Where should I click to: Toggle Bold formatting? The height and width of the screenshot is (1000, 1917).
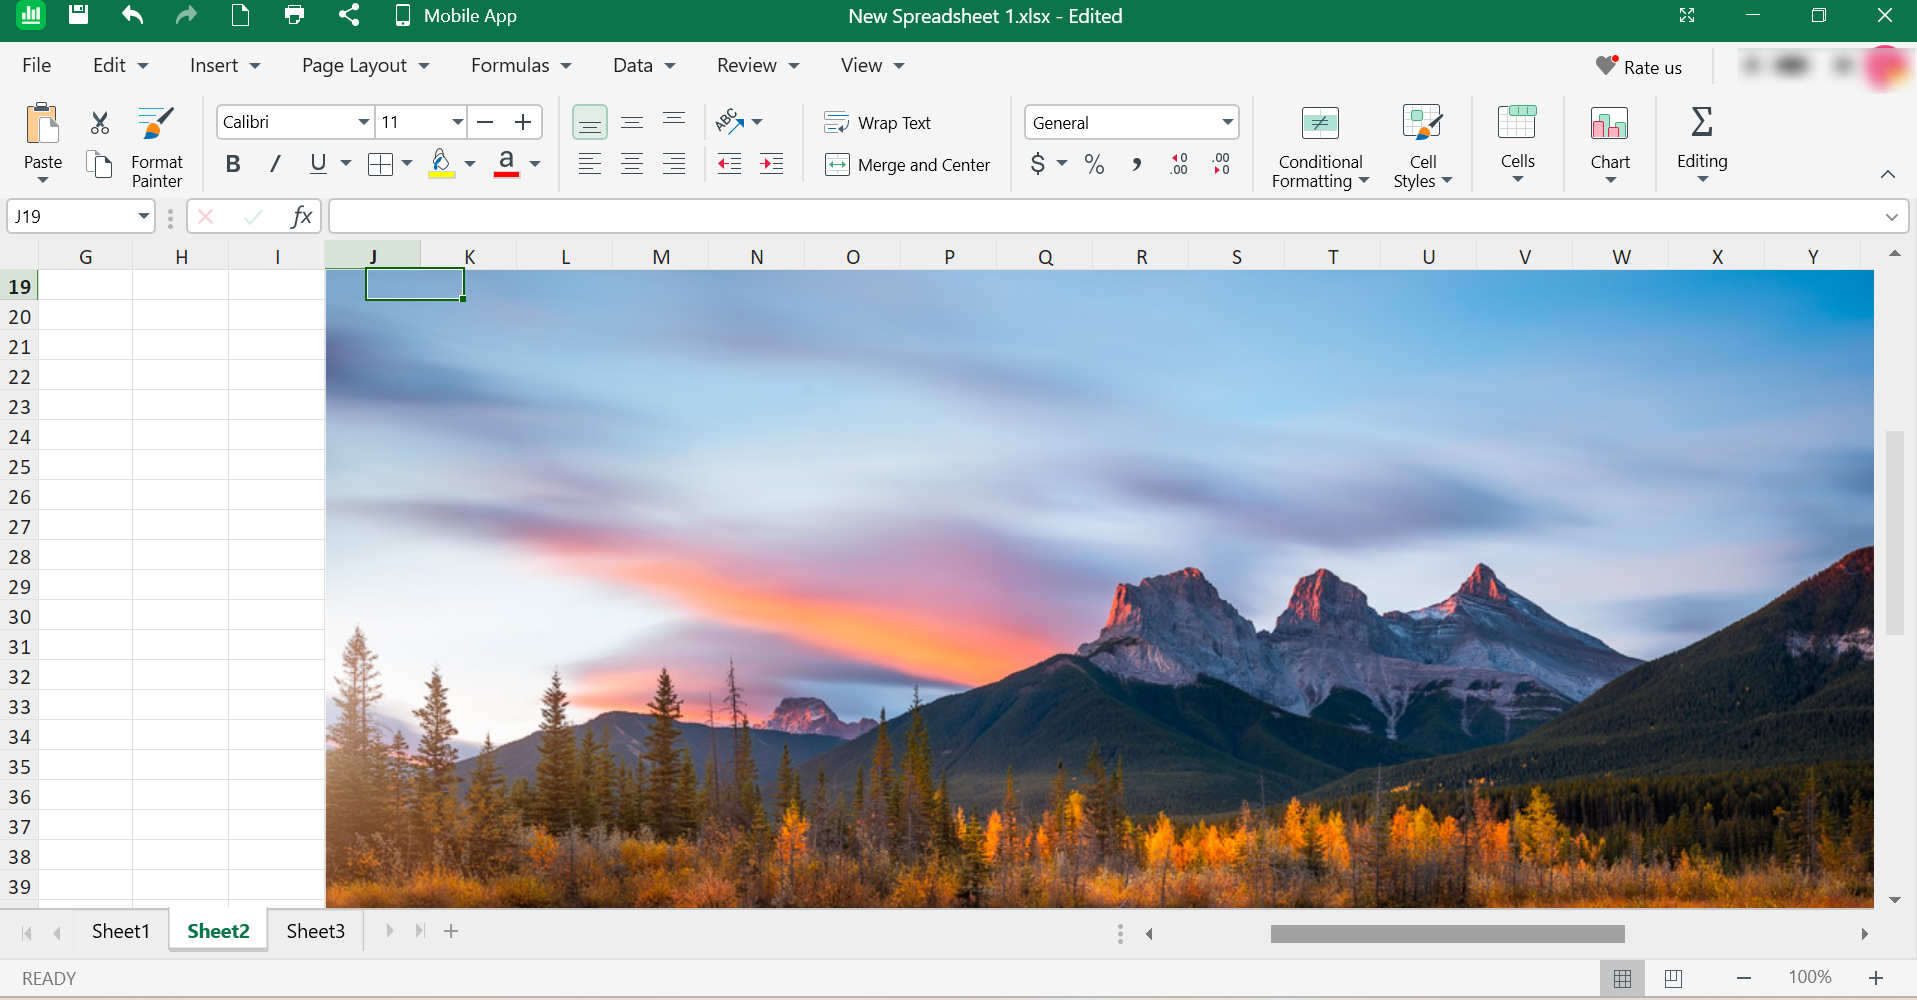tap(233, 164)
